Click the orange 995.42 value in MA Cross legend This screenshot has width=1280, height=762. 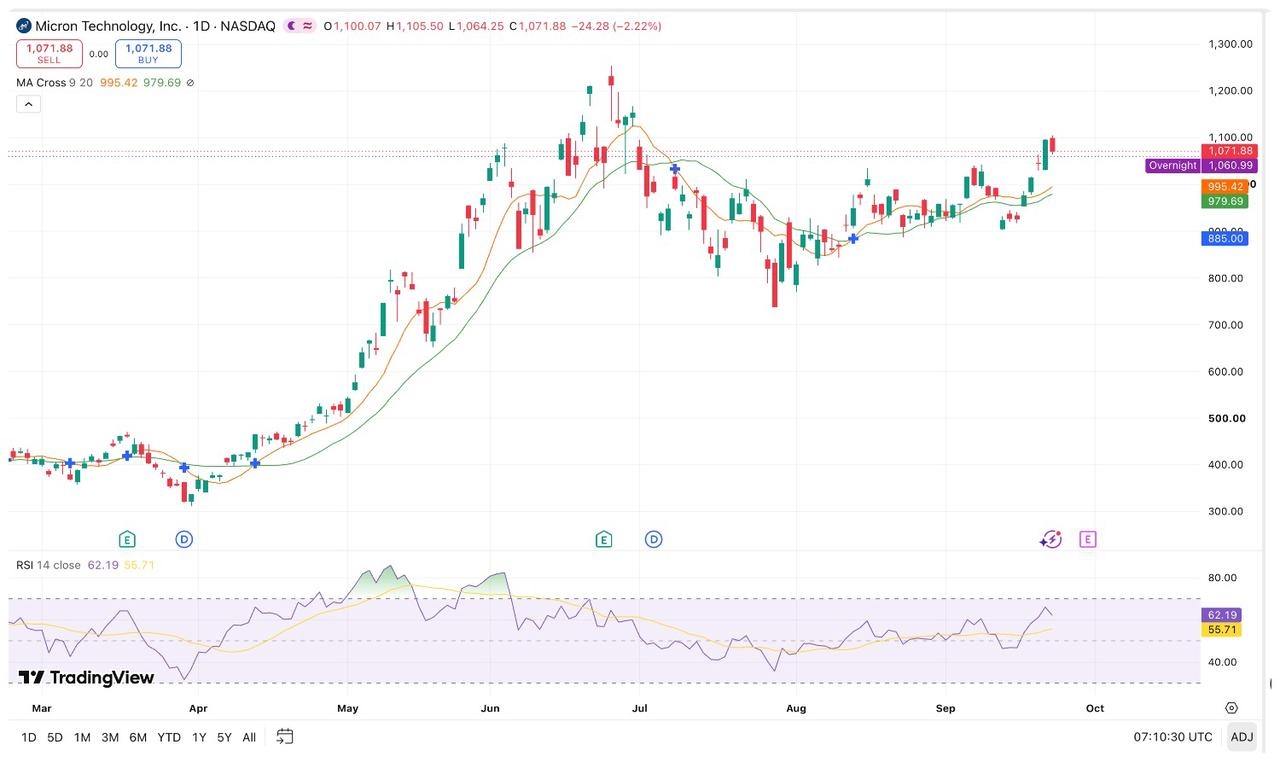(119, 83)
